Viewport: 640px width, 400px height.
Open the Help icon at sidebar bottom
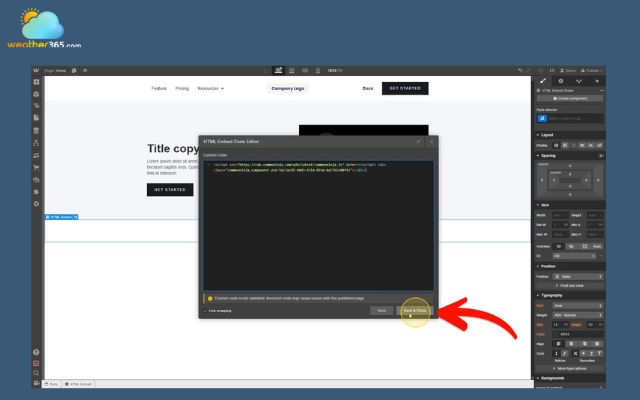pos(36,352)
